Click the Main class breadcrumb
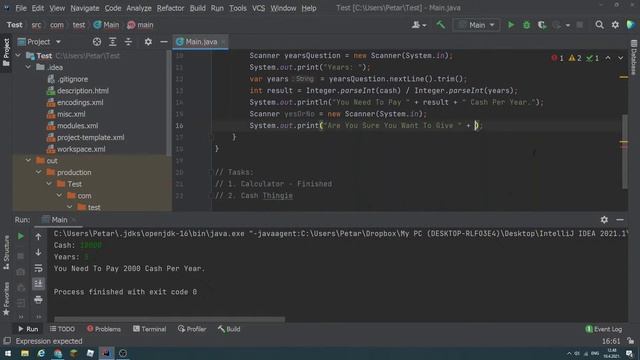 pos(106,25)
